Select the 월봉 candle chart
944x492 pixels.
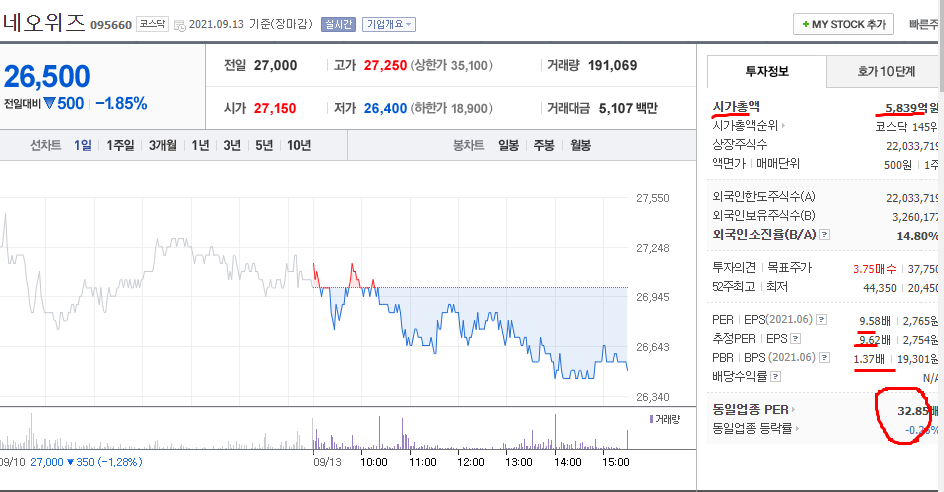[x=580, y=145]
